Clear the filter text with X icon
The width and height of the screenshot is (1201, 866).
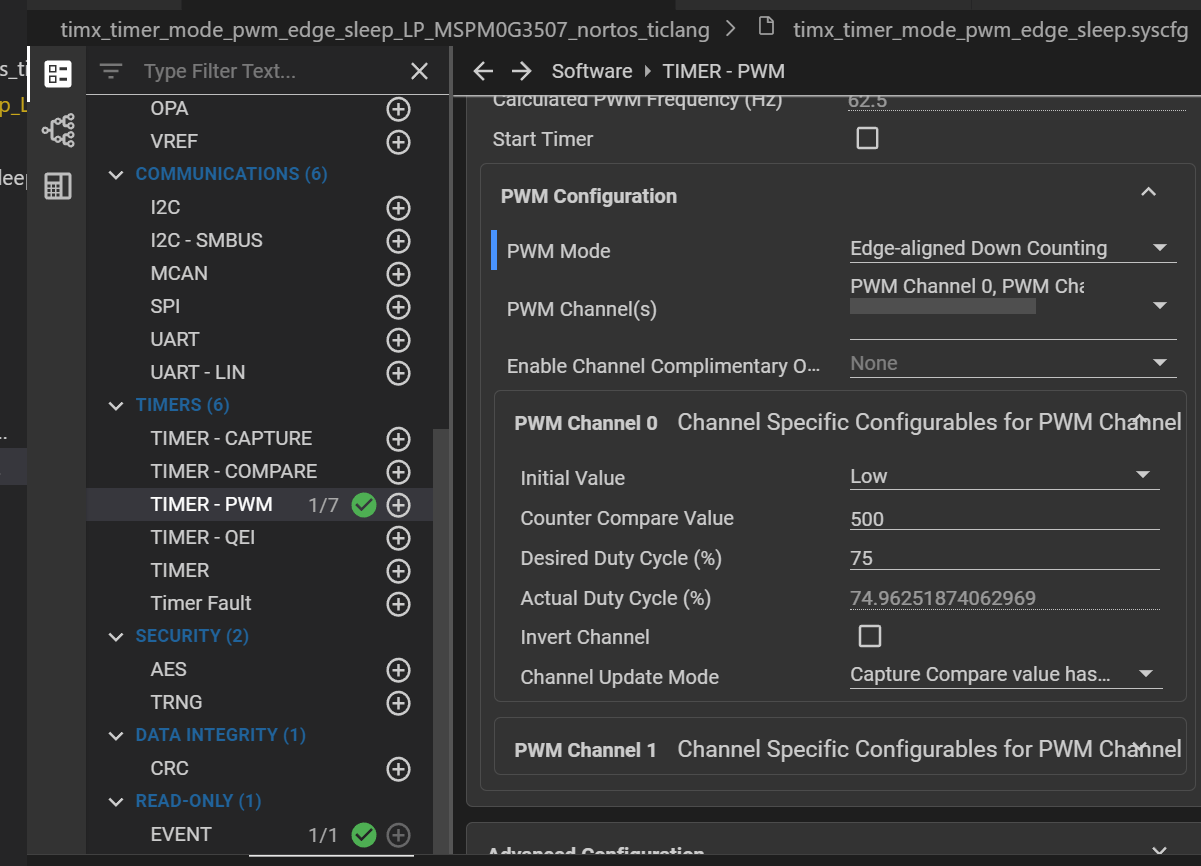pyautogui.click(x=419, y=72)
